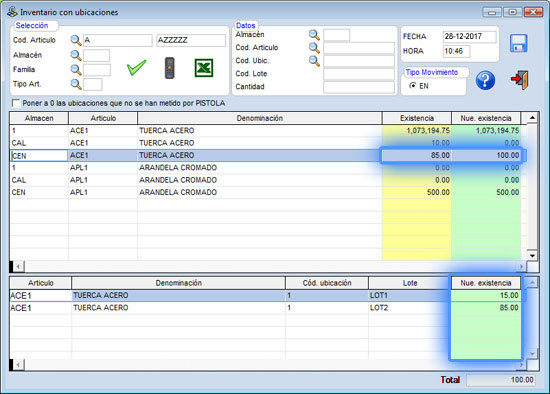
Task: Click lower grid horizontal scrollbar left arrow
Action: [18, 365]
